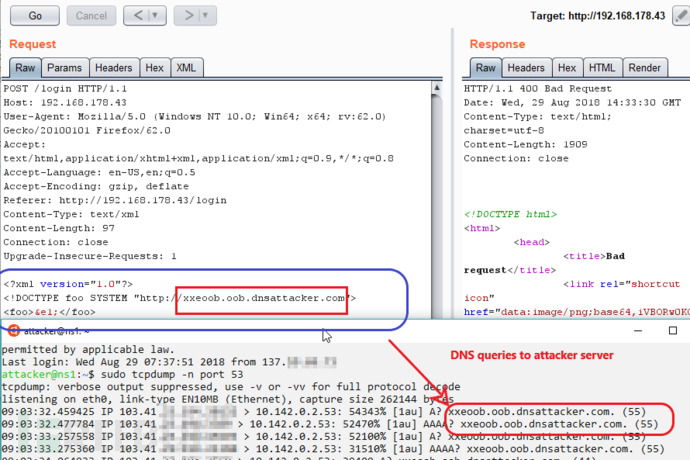Click the xxeoob.oob.dnsattacker.com URL in the DOCTYPE
This screenshot has width=690, height=460.
coord(264,298)
